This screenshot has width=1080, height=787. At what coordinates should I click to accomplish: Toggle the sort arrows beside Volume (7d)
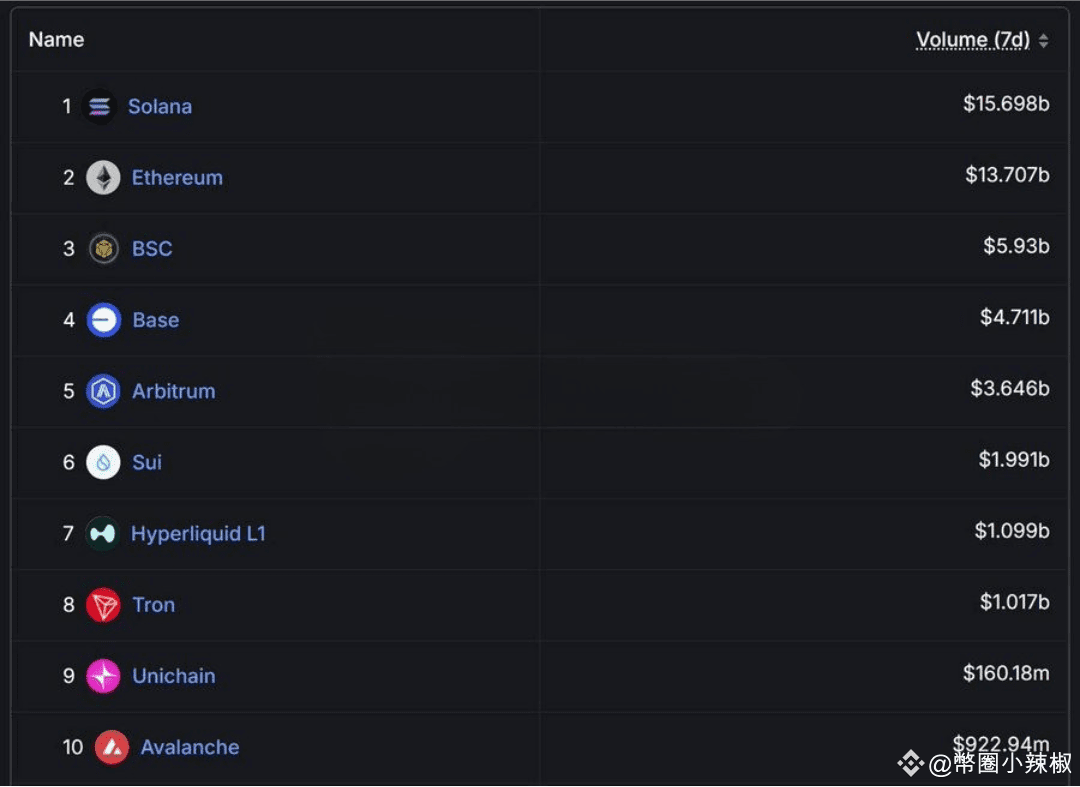[x=1044, y=41]
